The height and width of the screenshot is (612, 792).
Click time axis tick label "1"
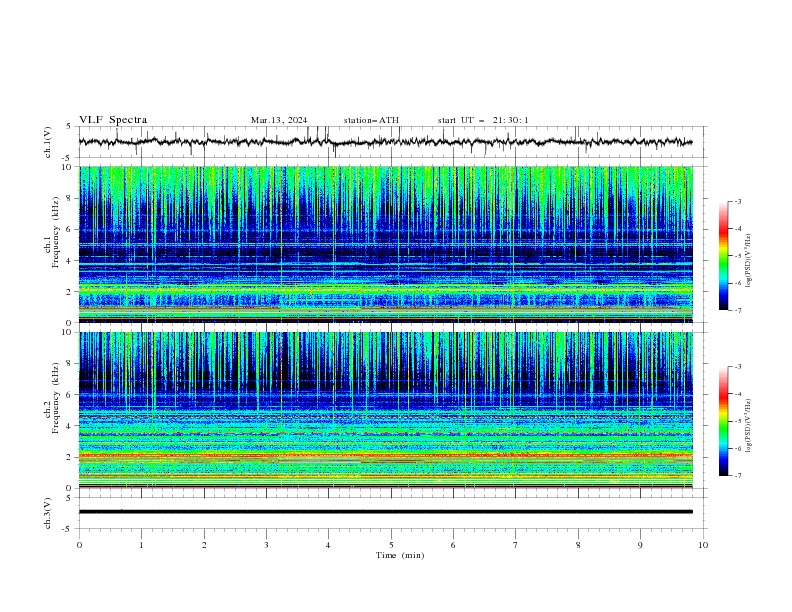[141, 545]
